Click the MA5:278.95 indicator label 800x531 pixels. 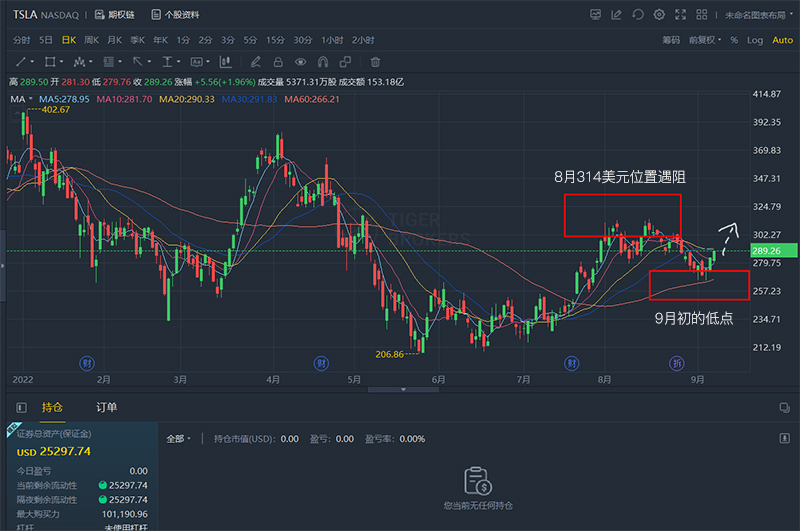[64, 99]
